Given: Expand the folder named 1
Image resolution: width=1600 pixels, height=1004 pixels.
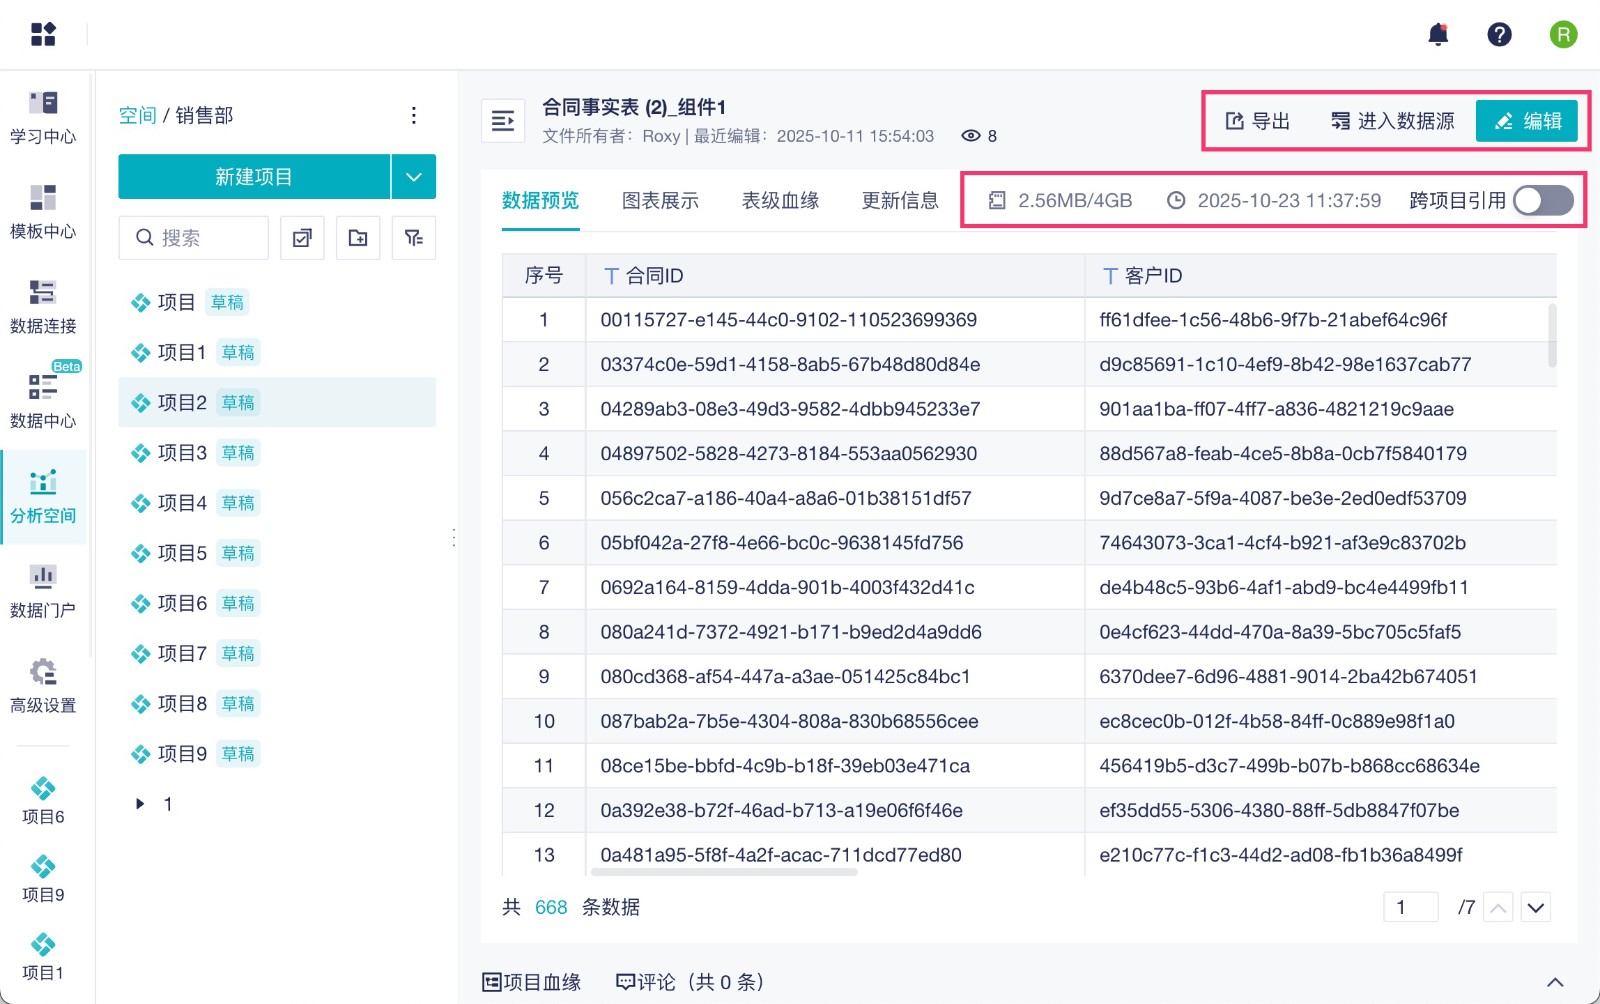Looking at the screenshot, I should 140,804.
